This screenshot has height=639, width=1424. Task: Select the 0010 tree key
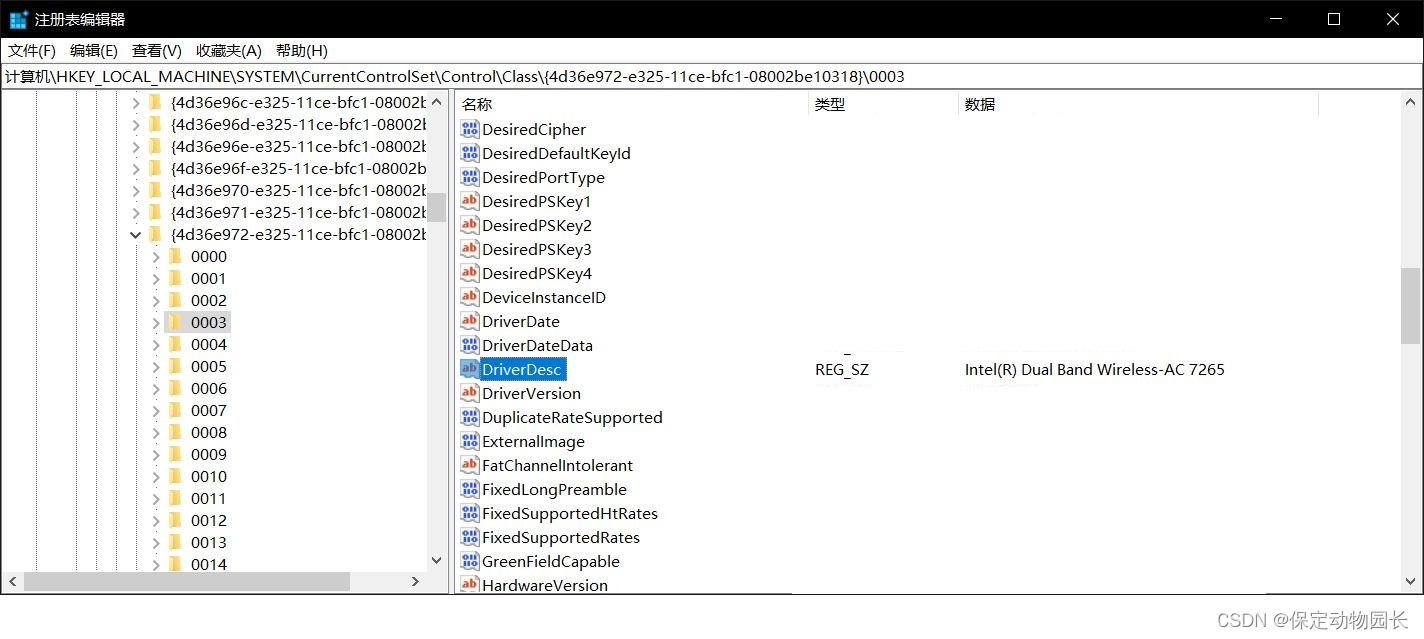(209, 476)
